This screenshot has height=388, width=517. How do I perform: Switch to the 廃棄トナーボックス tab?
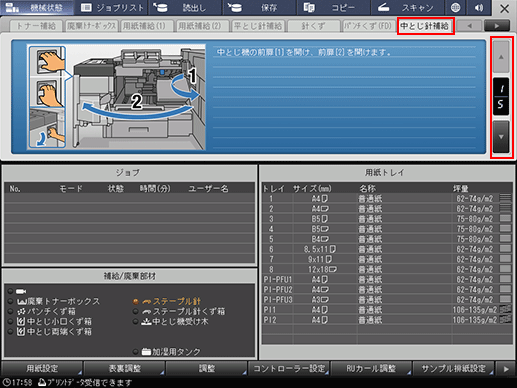(91, 26)
